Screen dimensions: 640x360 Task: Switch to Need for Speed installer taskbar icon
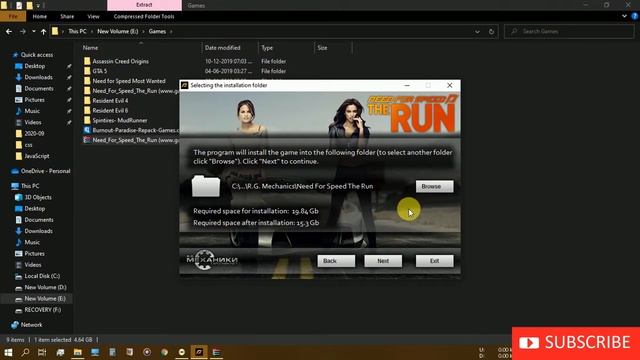199,352
